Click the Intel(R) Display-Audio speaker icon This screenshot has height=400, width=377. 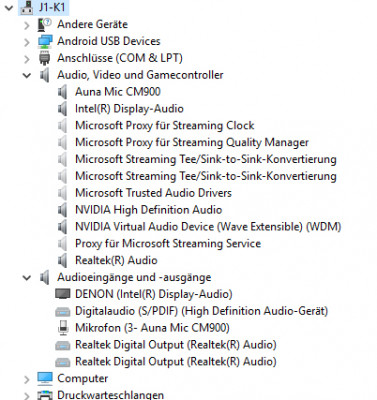coord(62,109)
